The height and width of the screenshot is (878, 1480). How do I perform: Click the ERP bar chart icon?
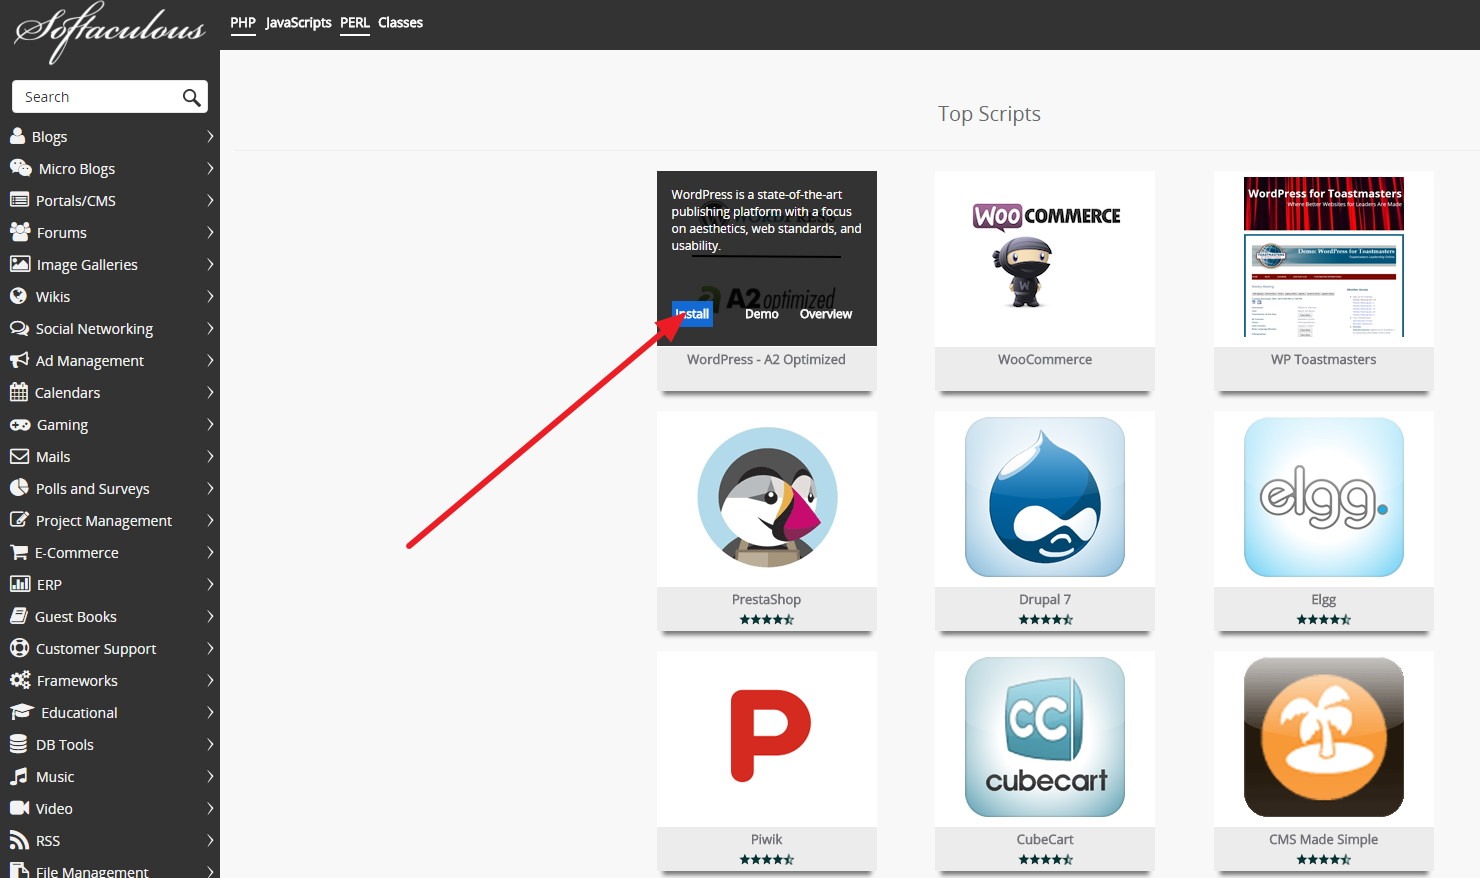(19, 584)
